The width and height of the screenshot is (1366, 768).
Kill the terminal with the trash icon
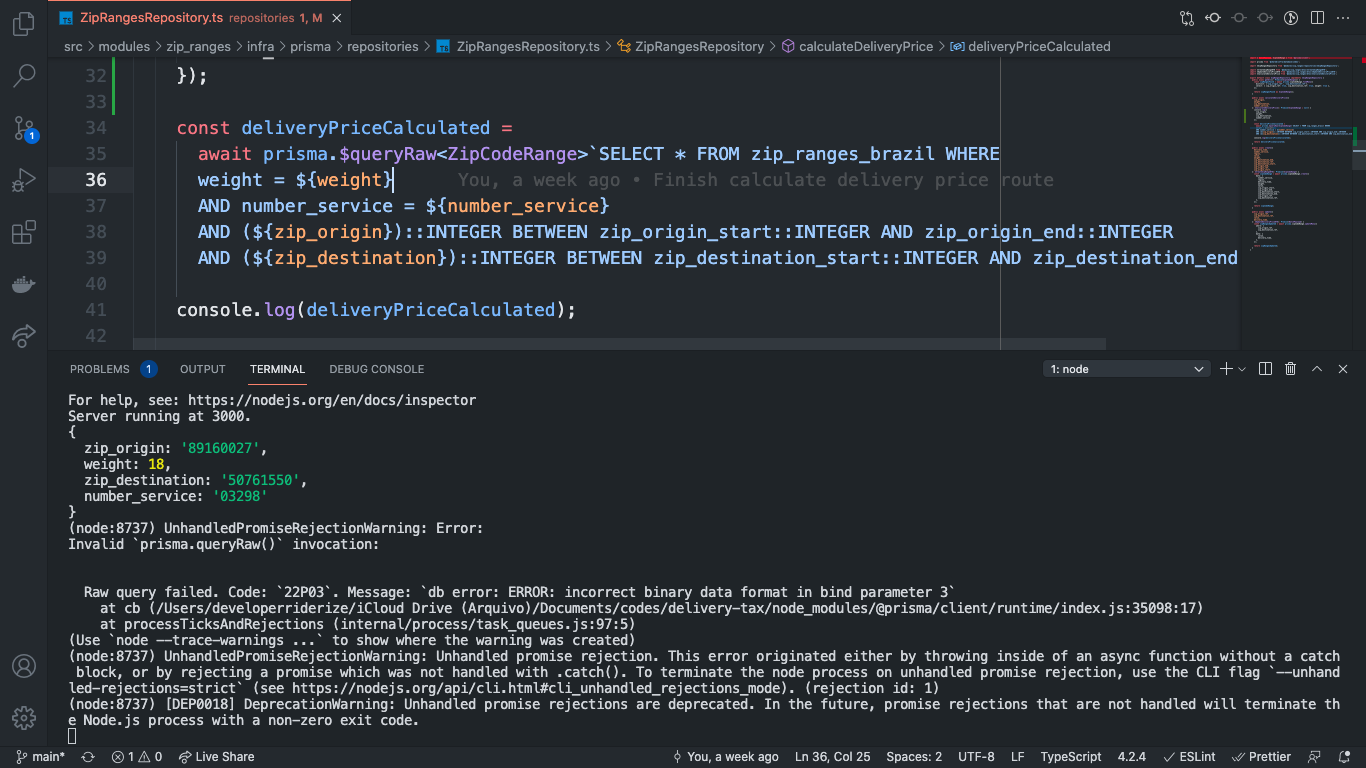[x=1291, y=369]
